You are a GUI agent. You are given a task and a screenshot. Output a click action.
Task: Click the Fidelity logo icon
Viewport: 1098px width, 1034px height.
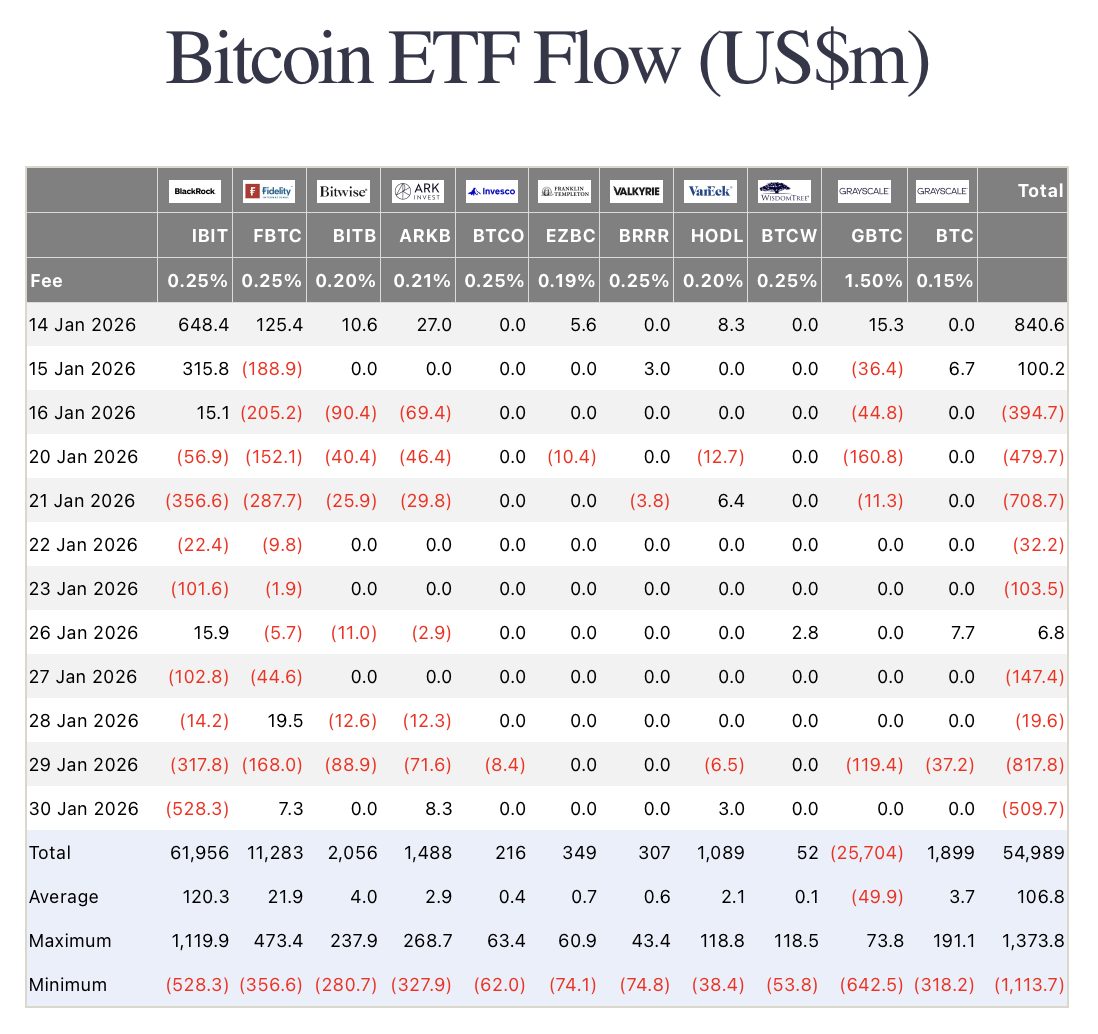269,191
